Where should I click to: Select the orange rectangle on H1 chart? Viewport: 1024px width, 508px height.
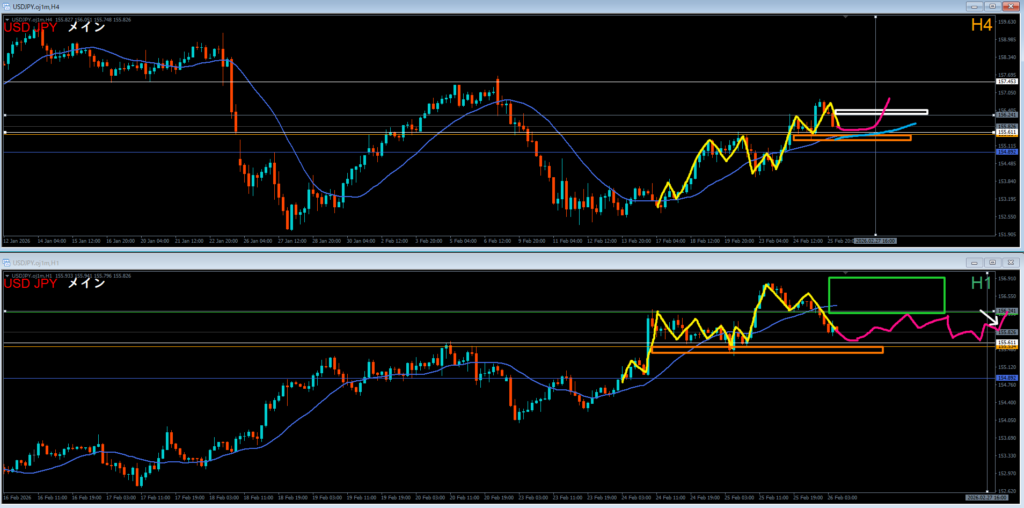click(765, 350)
